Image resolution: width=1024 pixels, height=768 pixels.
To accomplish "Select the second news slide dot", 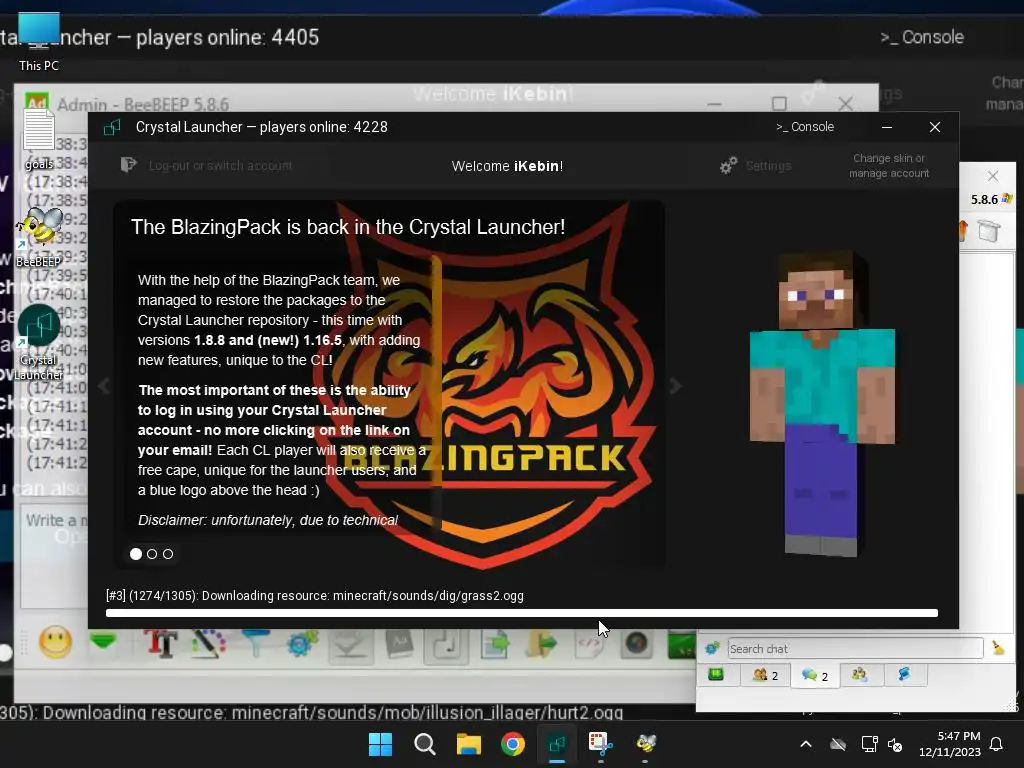I will [152, 554].
